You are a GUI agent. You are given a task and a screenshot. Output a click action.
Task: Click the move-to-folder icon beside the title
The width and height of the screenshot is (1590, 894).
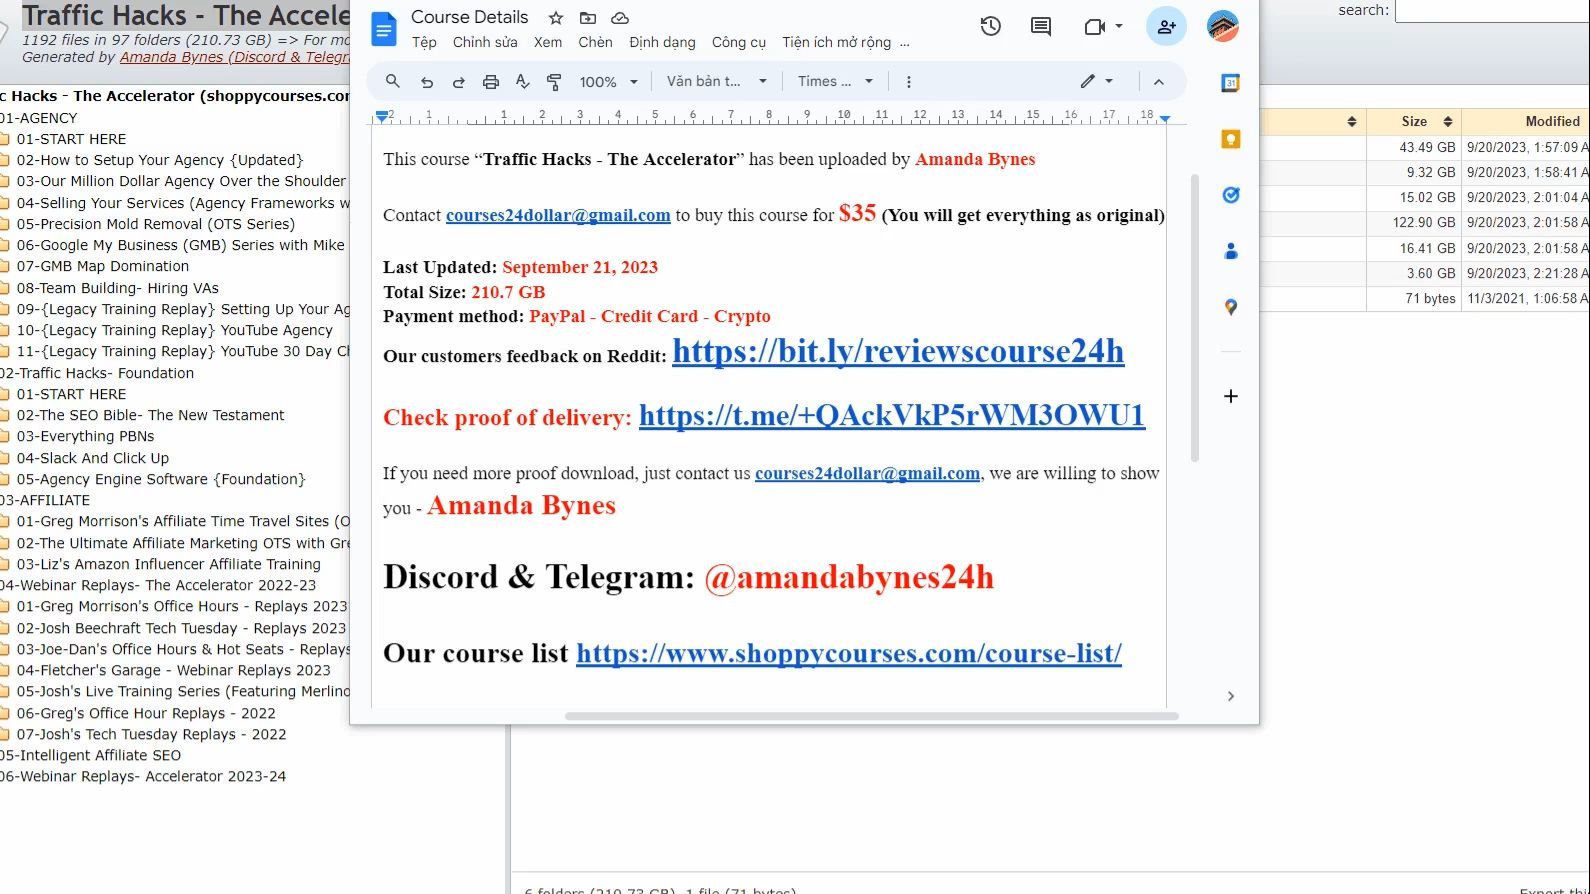pos(588,18)
